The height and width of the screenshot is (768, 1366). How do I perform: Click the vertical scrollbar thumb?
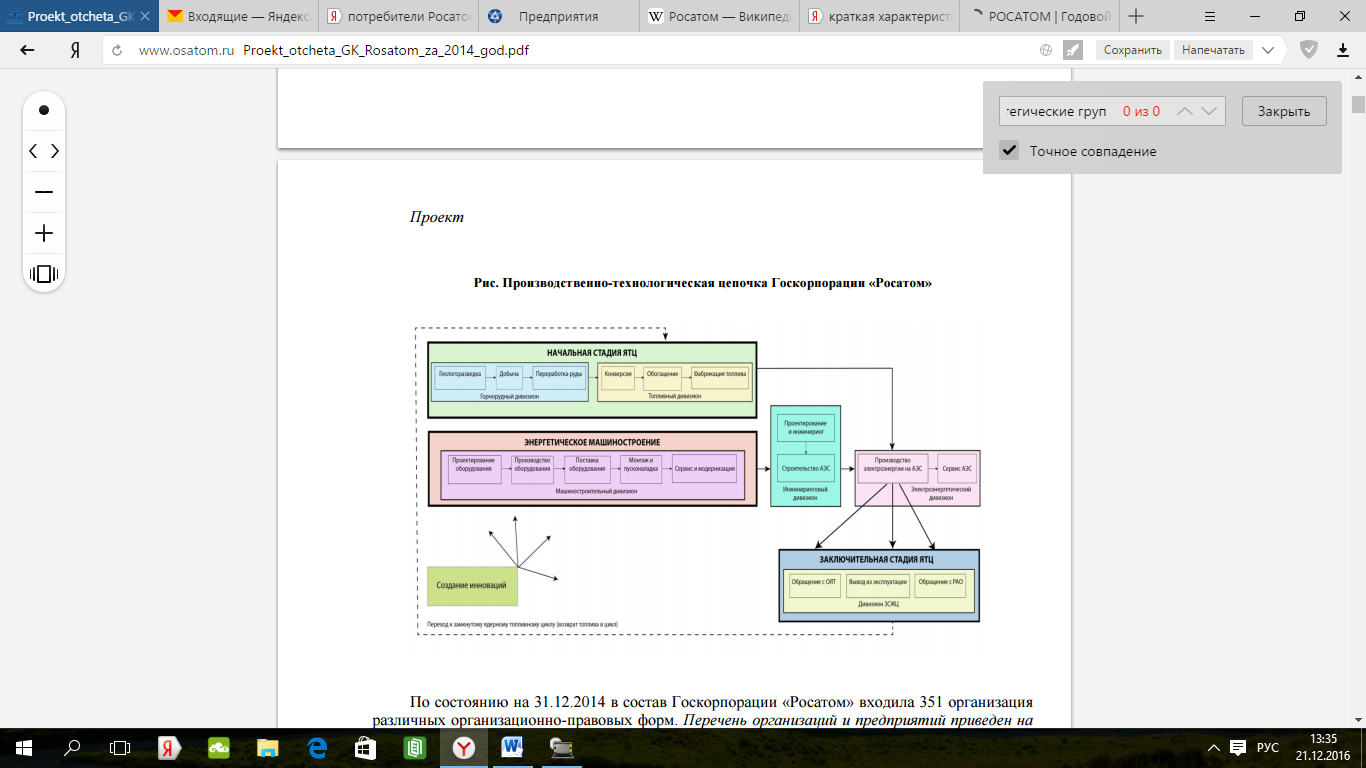pyautogui.click(x=1358, y=105)
